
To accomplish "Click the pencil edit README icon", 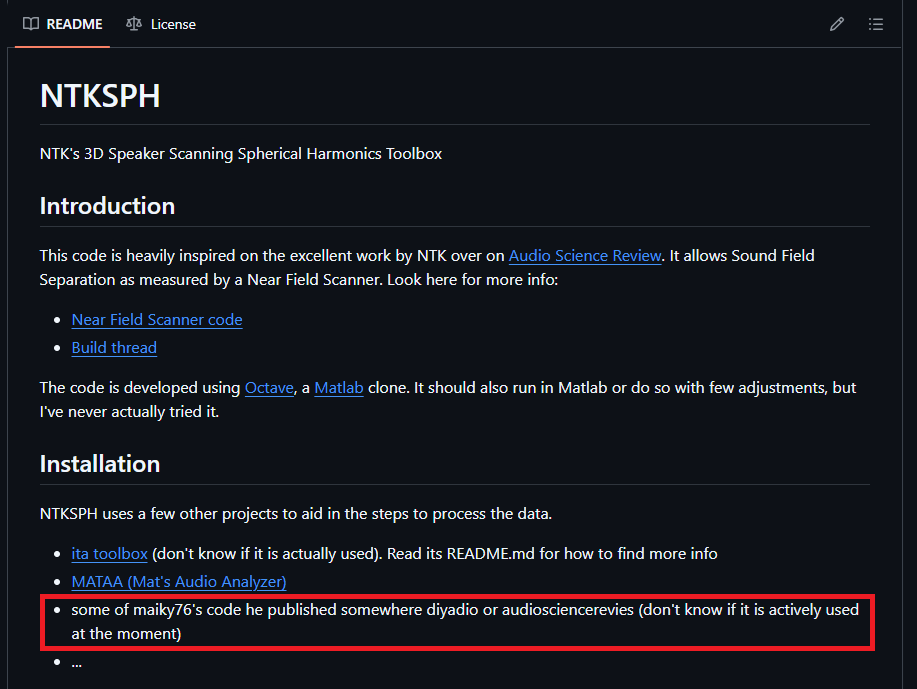I will 836,24.
